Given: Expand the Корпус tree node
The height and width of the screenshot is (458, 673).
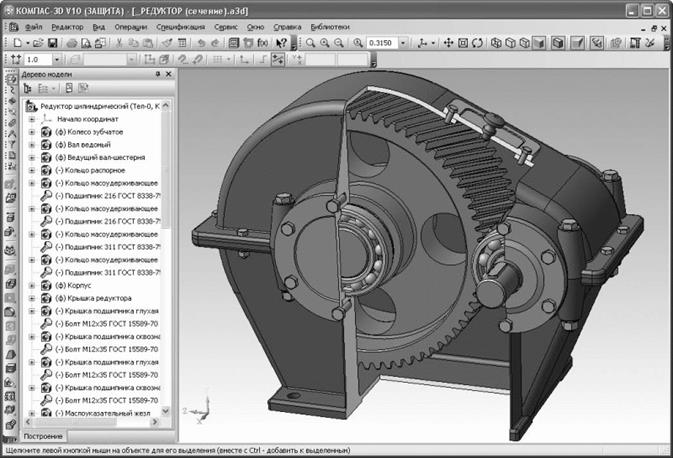Looking at the screenshot, I should click(32, 285).
